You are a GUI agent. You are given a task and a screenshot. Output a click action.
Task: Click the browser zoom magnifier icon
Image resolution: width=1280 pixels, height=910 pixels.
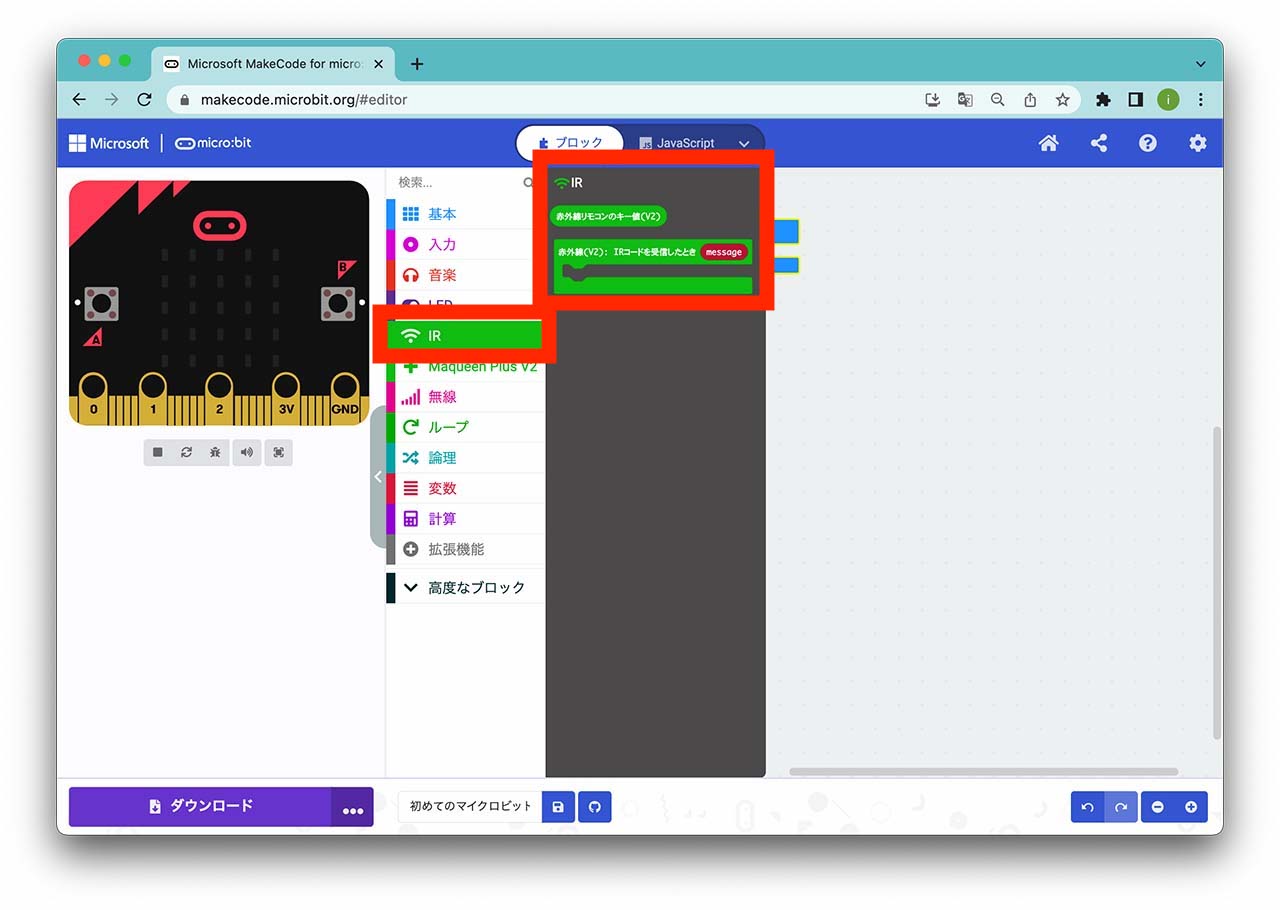[x=998, y=99]
